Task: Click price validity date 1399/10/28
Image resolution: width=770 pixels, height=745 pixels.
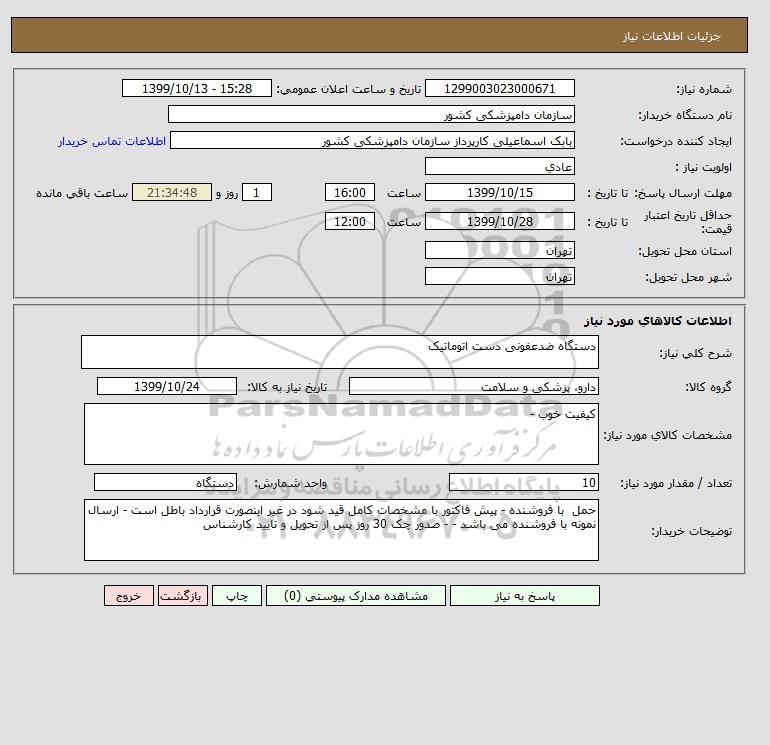Action: pos(499,221)
